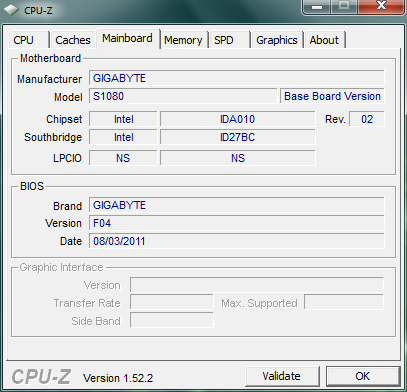
Task: Click the Manufacturer label
Action: tap(49, 79)
